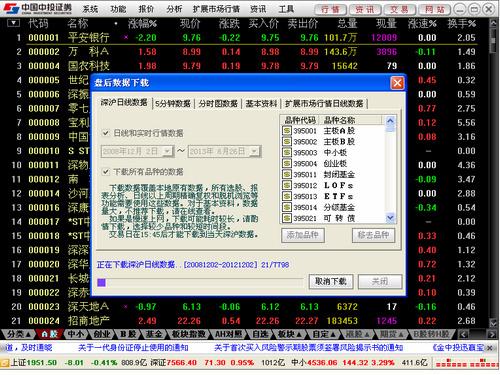
Task: Switch to the 基本资料 tab
Action: [261, 104]
